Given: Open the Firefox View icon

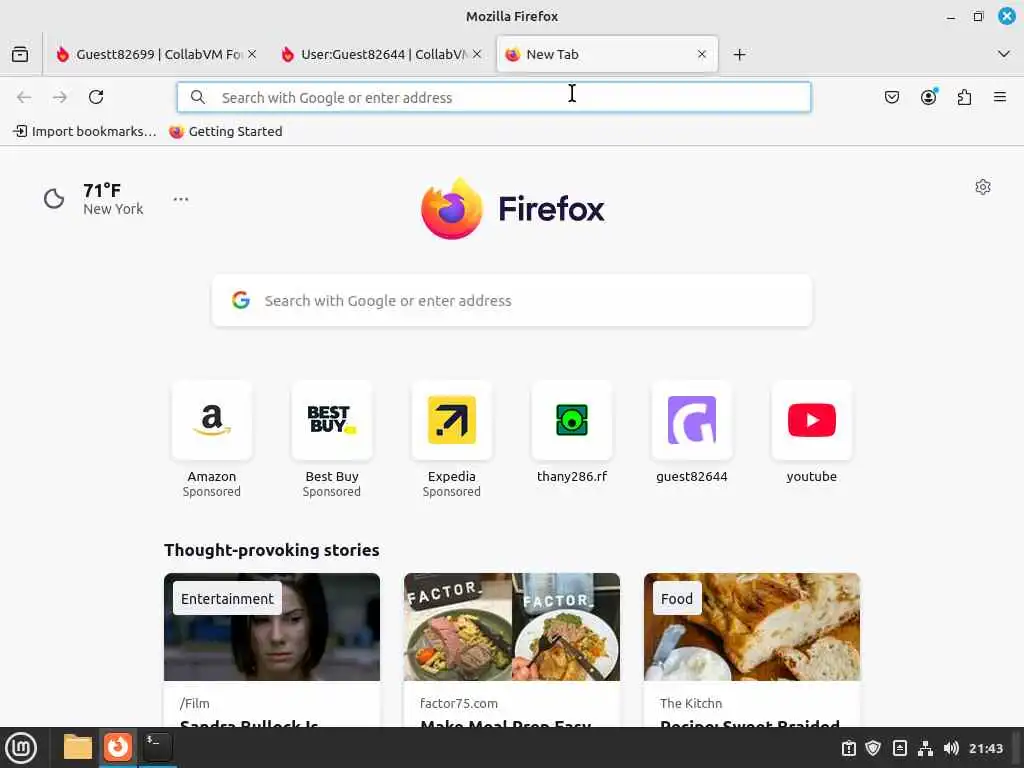Looking at the screenshot, I should click(20, 54).
